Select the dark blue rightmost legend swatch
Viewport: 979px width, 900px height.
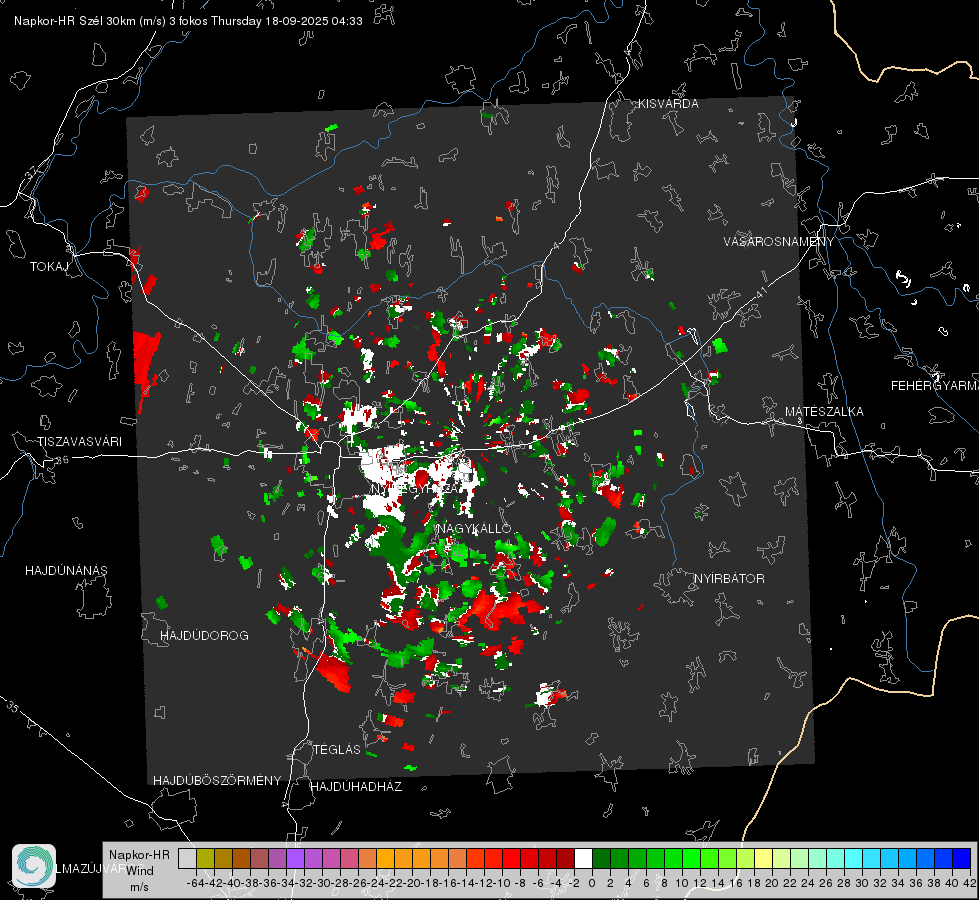tap(961, 858)
